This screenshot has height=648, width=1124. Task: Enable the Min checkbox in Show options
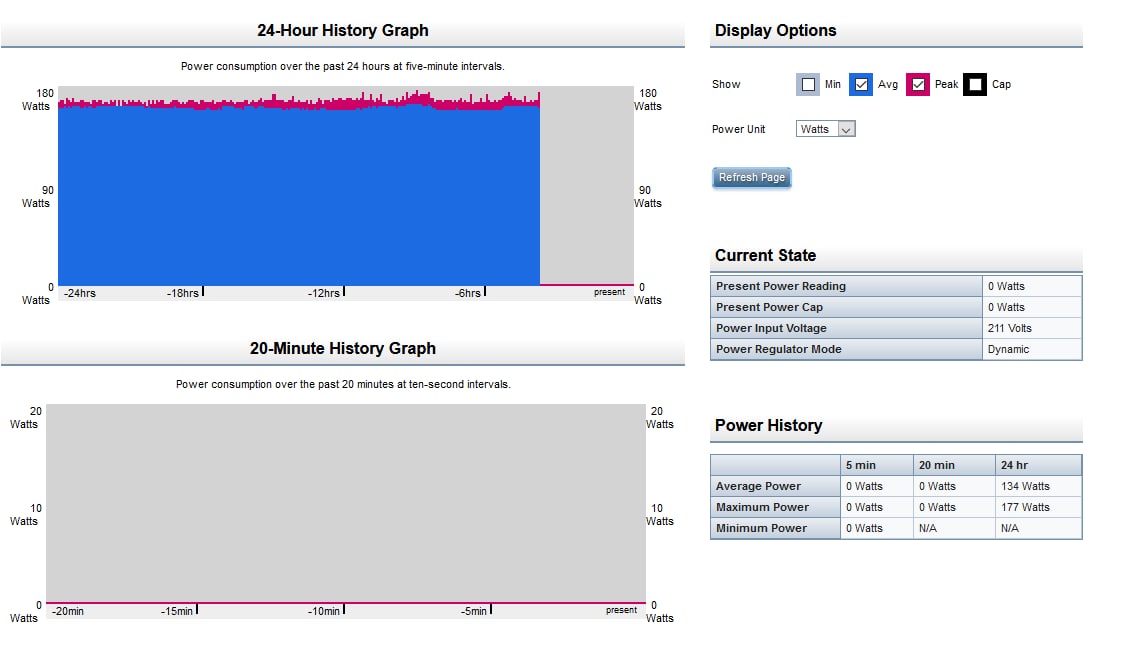[809, 85]
